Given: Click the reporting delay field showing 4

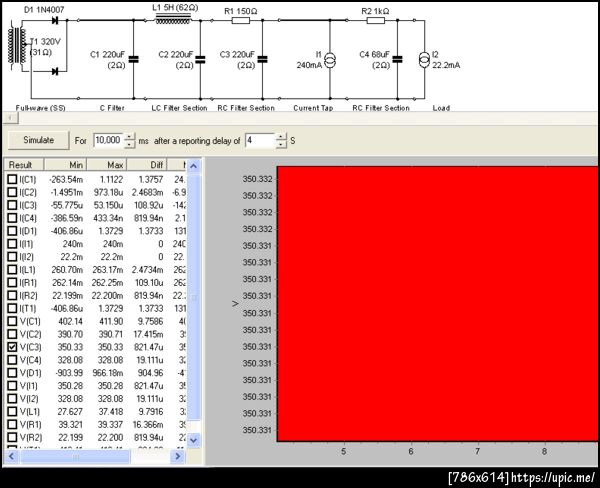Looking at the screenshot, I should pos(260,140).
